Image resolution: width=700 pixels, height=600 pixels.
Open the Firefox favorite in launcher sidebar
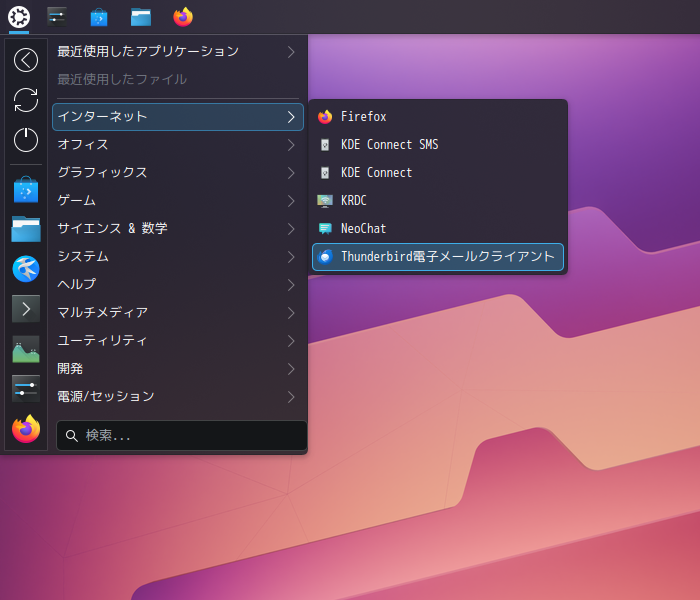pos(26,429)
